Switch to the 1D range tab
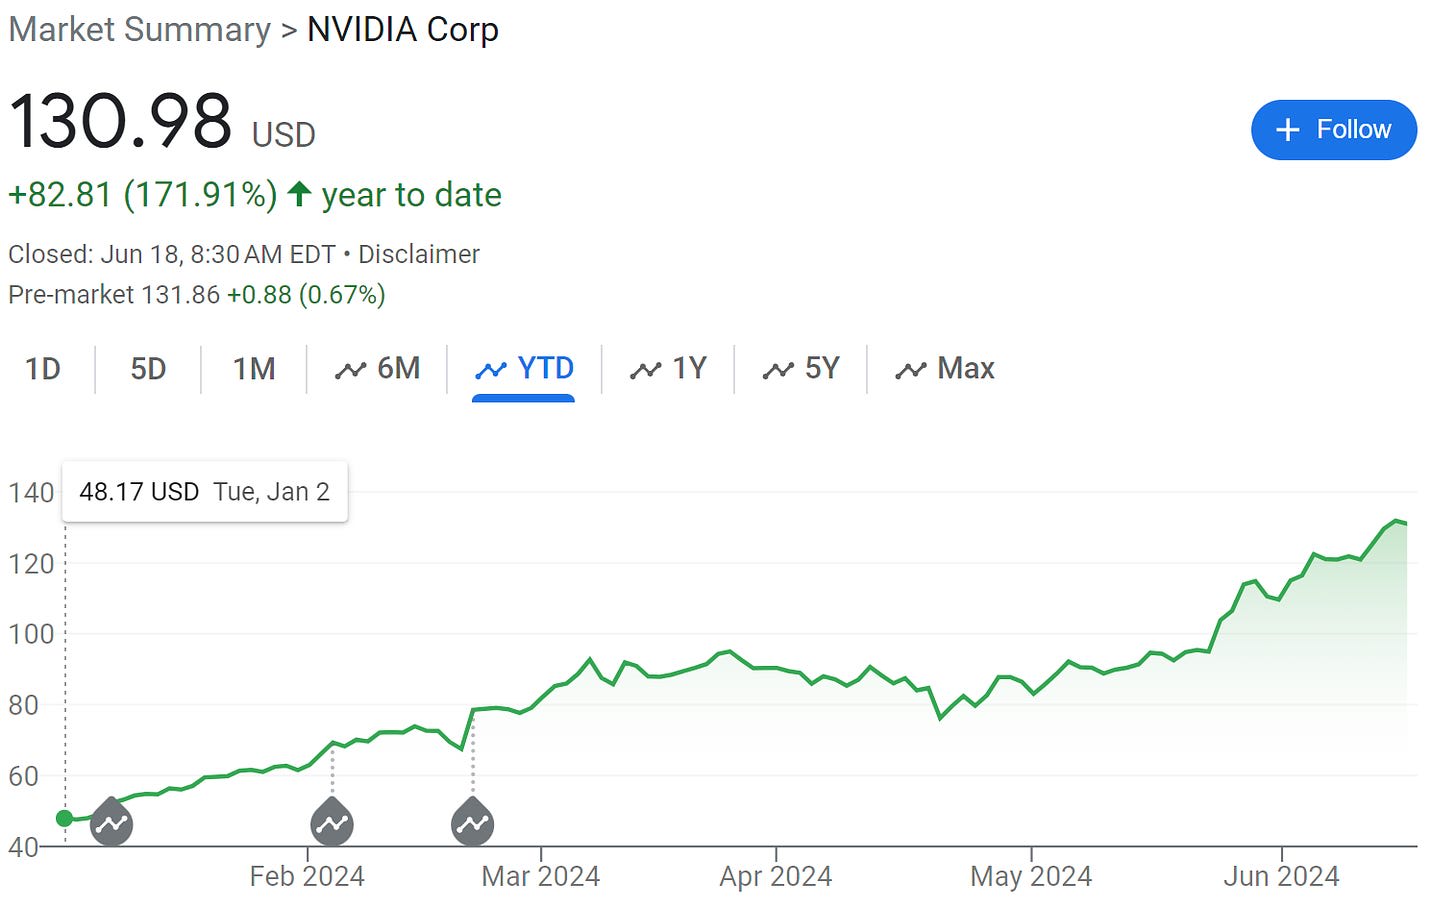The image size is (1456, 902). (x=43, y=369)
